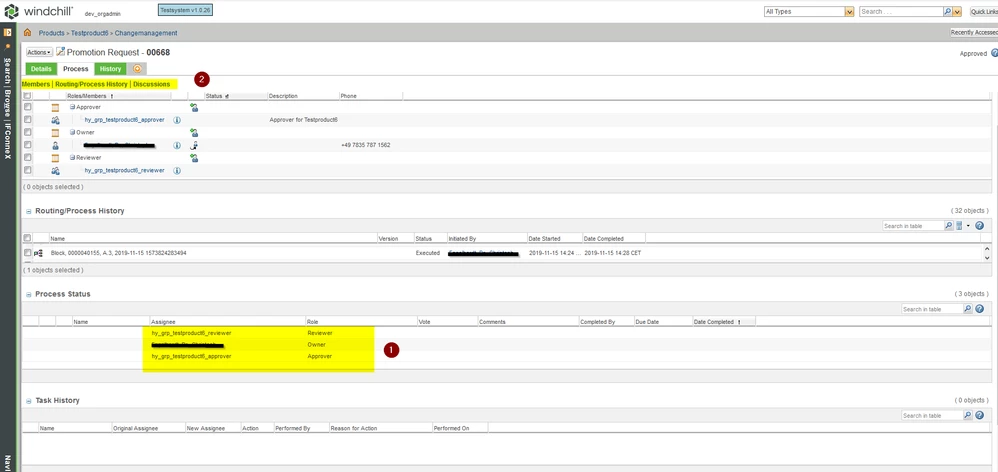Check the Reviewer role row checkbox
This screenshot has width=998, height=472.
tap(27, 158)
